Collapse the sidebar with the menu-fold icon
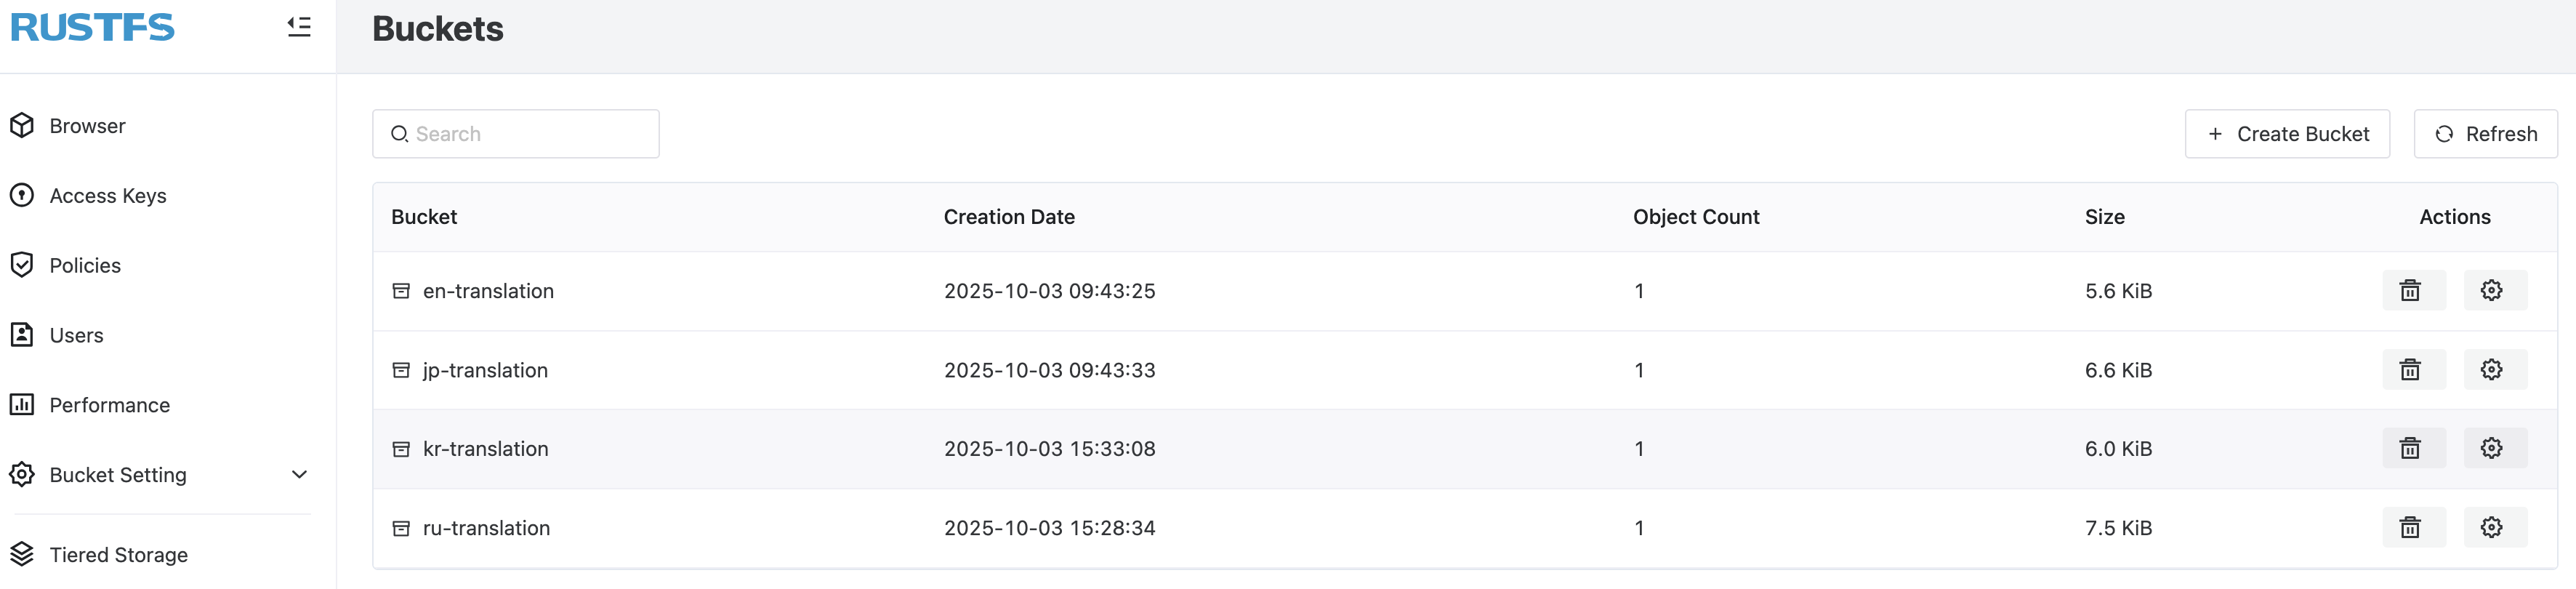Image resolution: width=2576 pixels, height=589 pixels. 299,27
